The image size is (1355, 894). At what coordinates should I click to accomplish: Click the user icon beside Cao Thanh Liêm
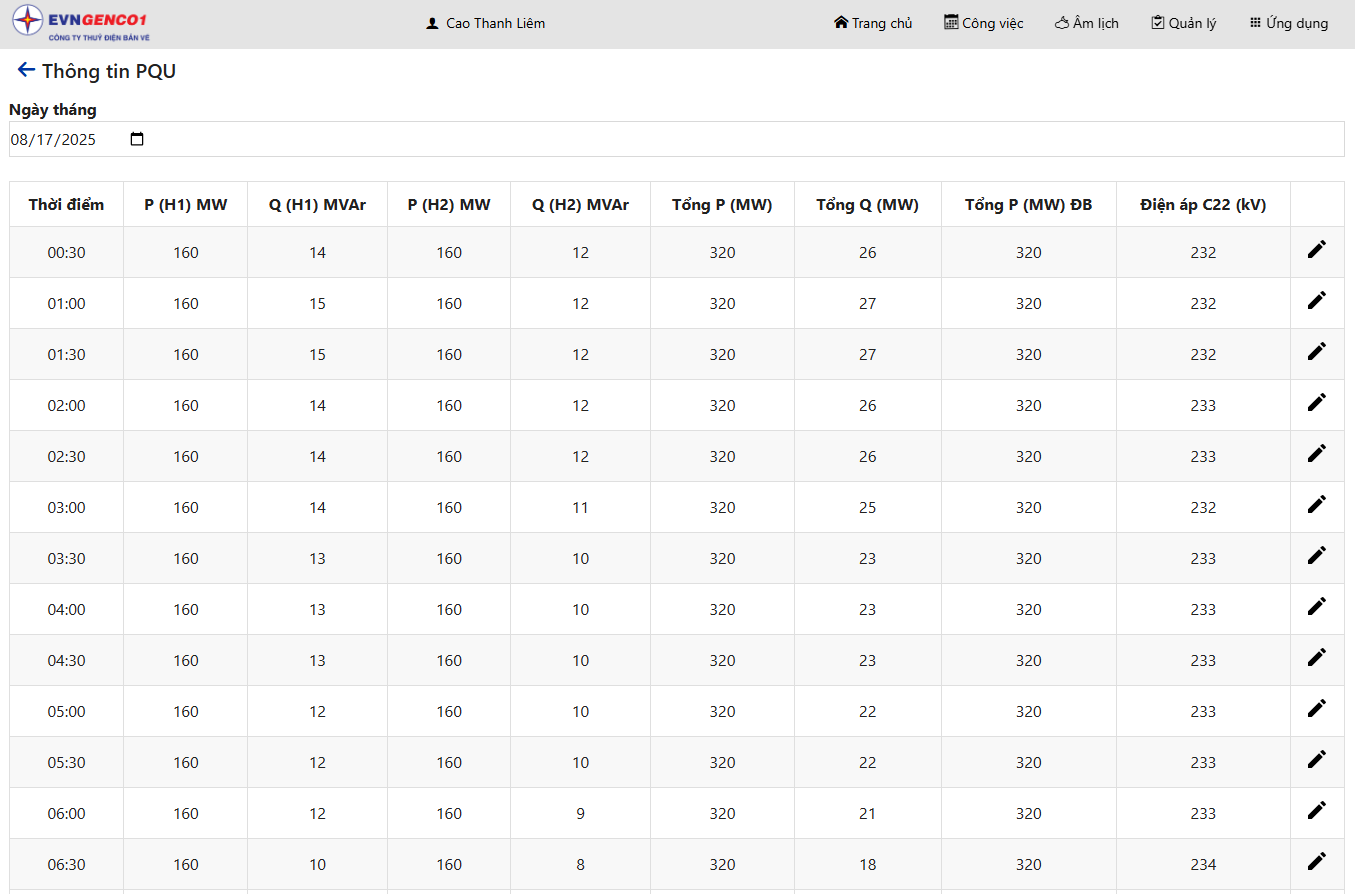click(432, 23)
